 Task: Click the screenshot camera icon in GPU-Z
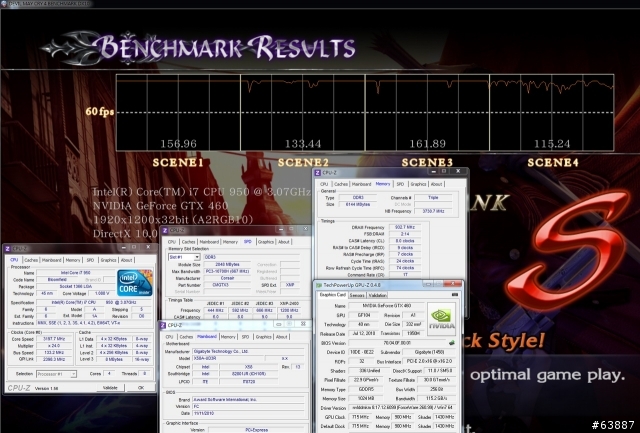(455, 295)
